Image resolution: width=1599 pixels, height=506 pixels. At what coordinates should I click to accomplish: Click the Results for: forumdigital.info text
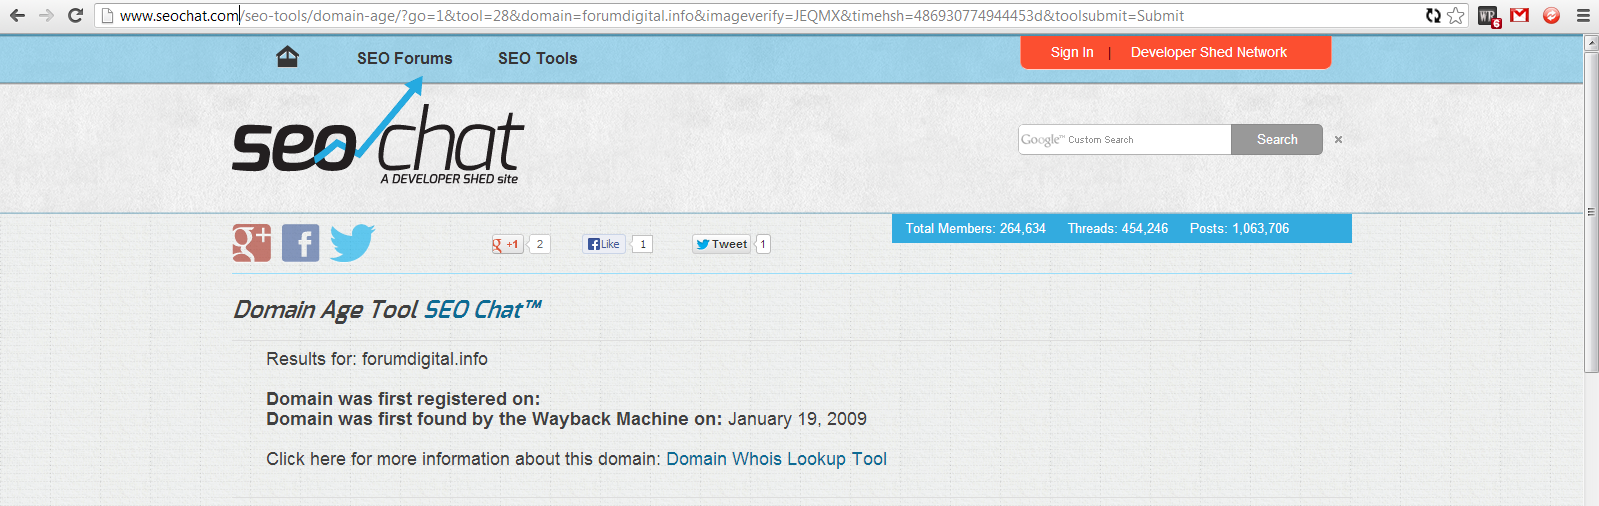coord(377,359)
